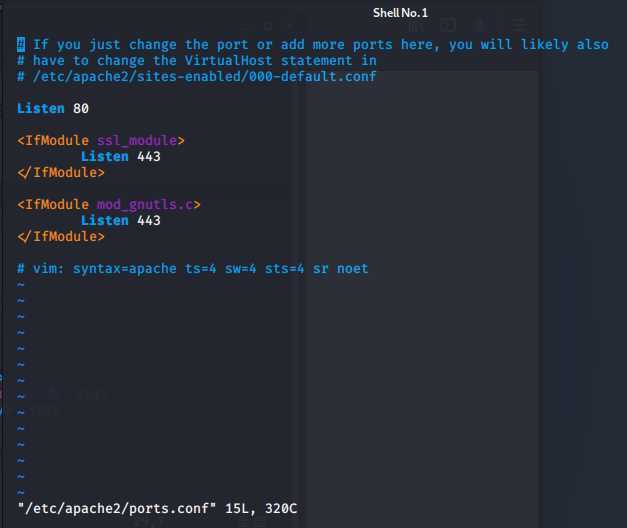Click 'mod_gnutls.c' text

[145, 204]
